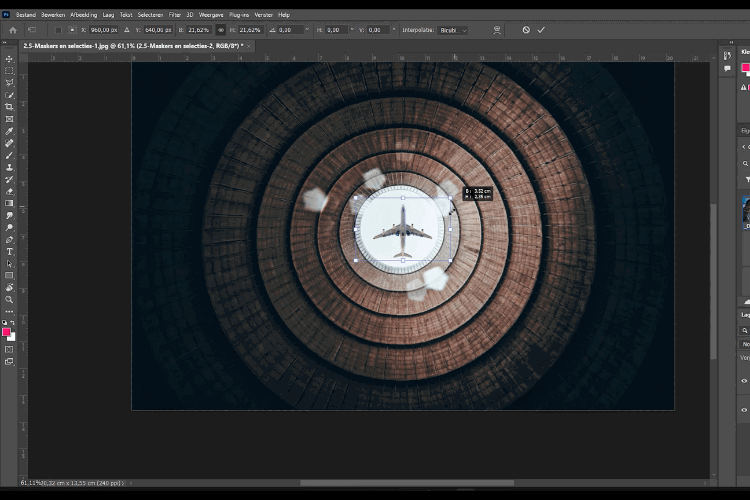The image size is (750, 500).
Task: Select the Healing Brush tool
Action: 9,143
